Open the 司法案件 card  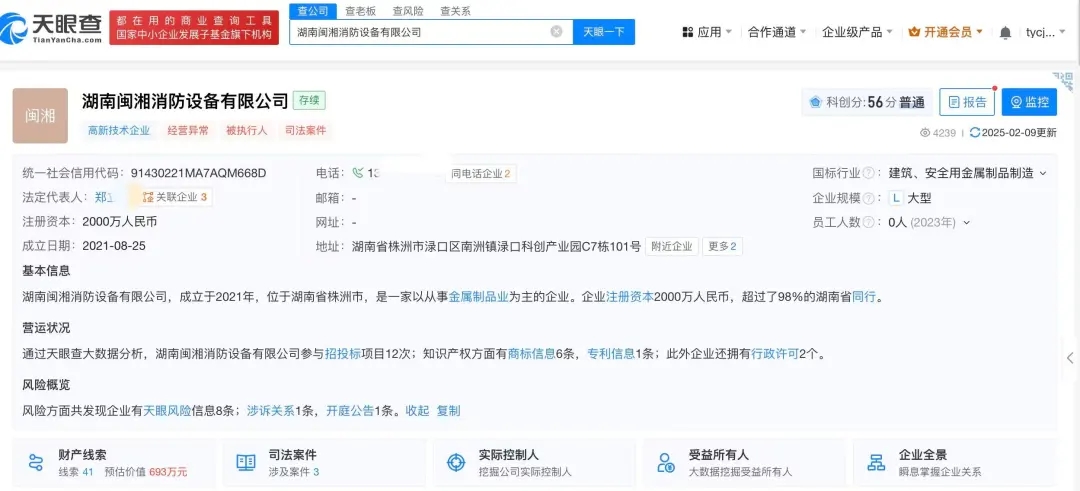coord(324,463)
